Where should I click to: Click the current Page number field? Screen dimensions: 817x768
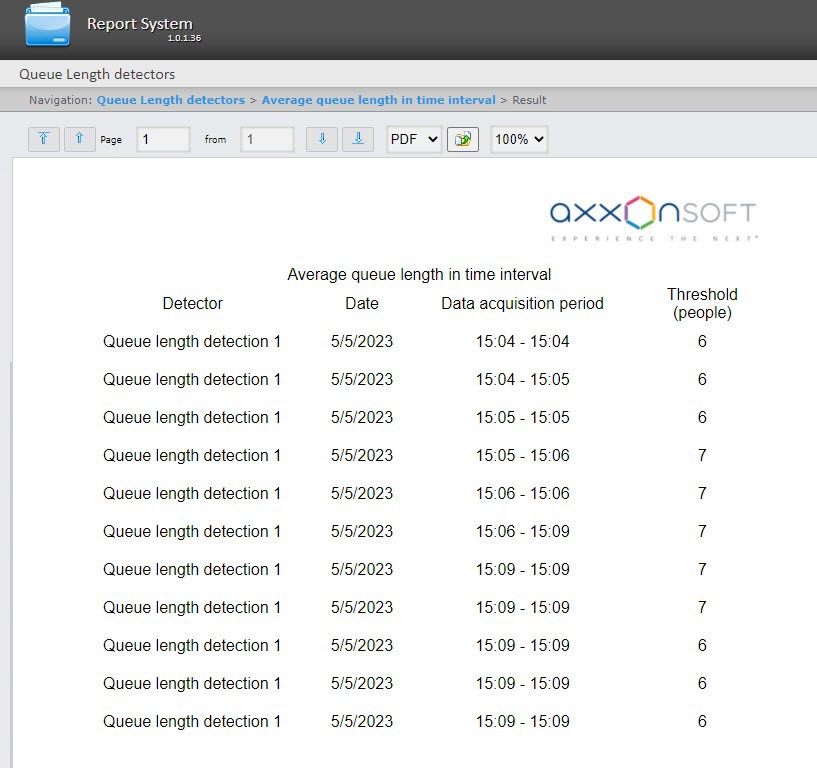click(163, 140)
